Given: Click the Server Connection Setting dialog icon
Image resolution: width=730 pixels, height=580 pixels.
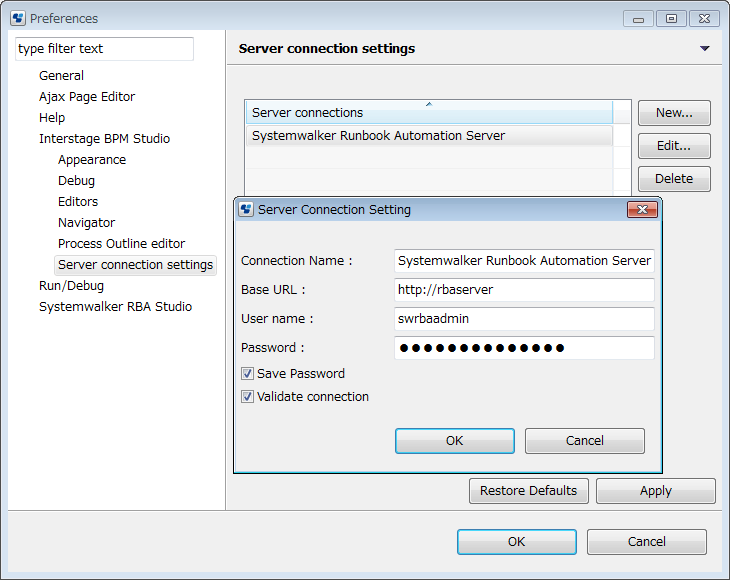Looking at the screenshot, I should [246, 209].
